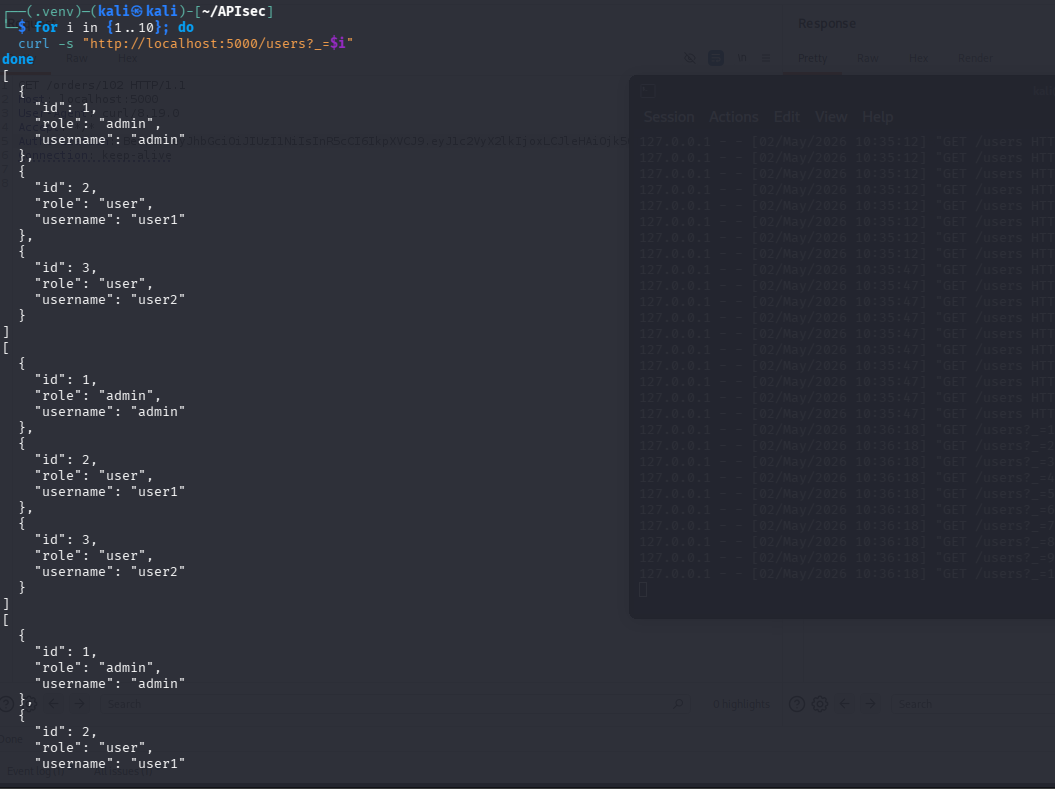Screen dimensions: 1055x789
Task: Click the '0 highlights' label in Burp
Action: pyautogui.click(x=741, y=704)
